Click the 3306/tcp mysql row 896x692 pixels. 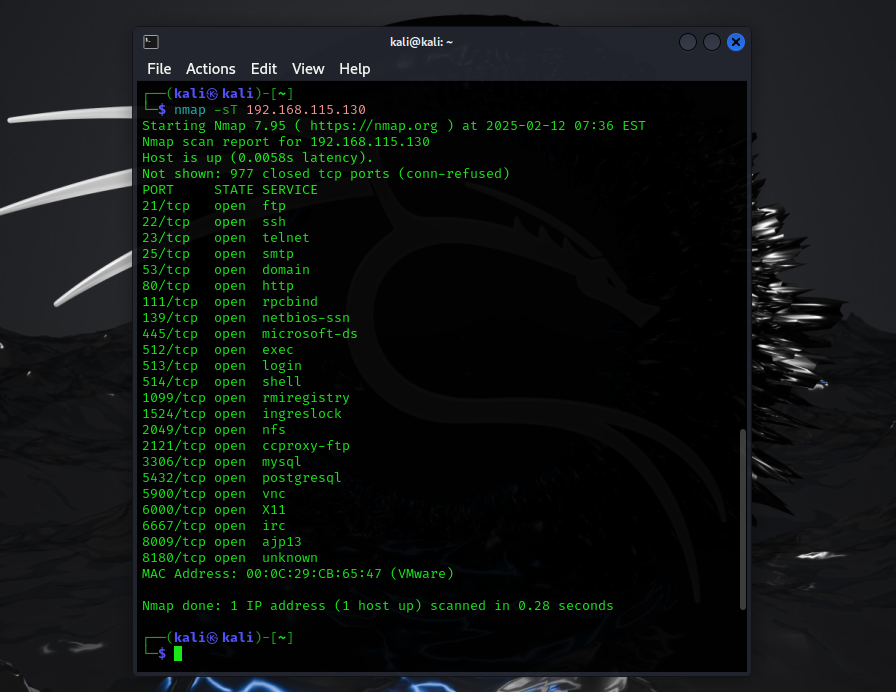[x=222, y=462]
